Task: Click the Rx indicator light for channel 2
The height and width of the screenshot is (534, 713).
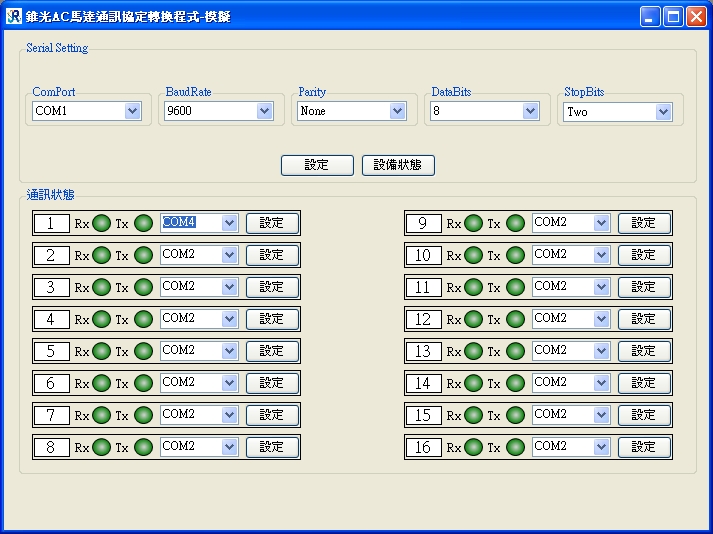Action: click(101, 255)
